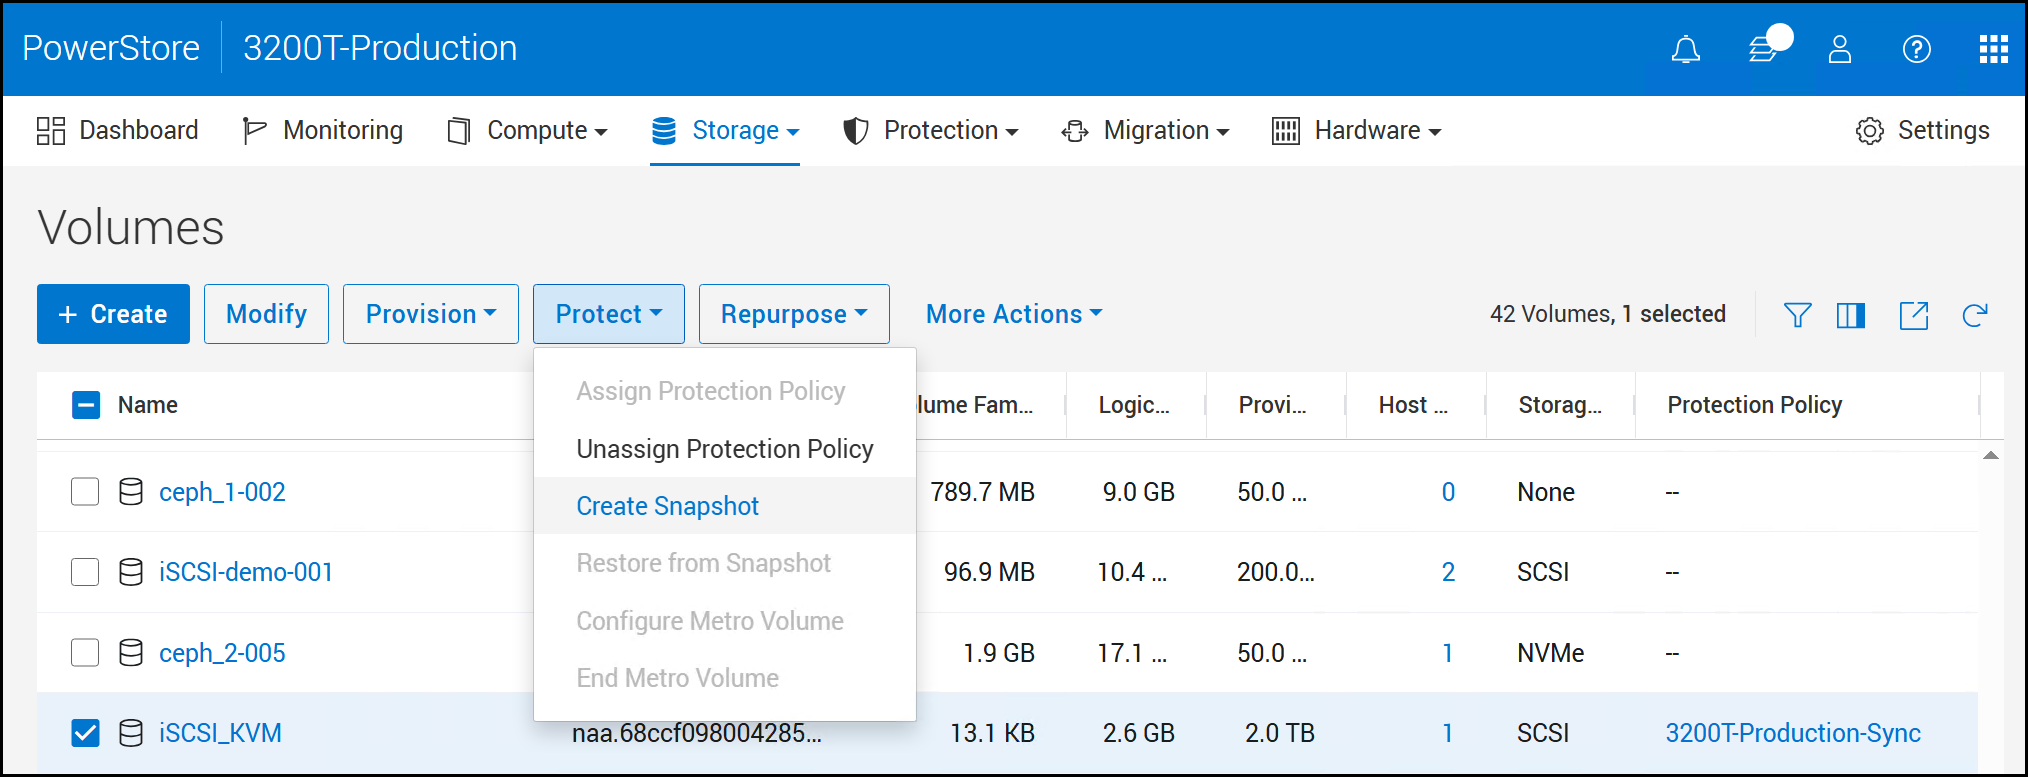Open the help question mark icon

1916,49
